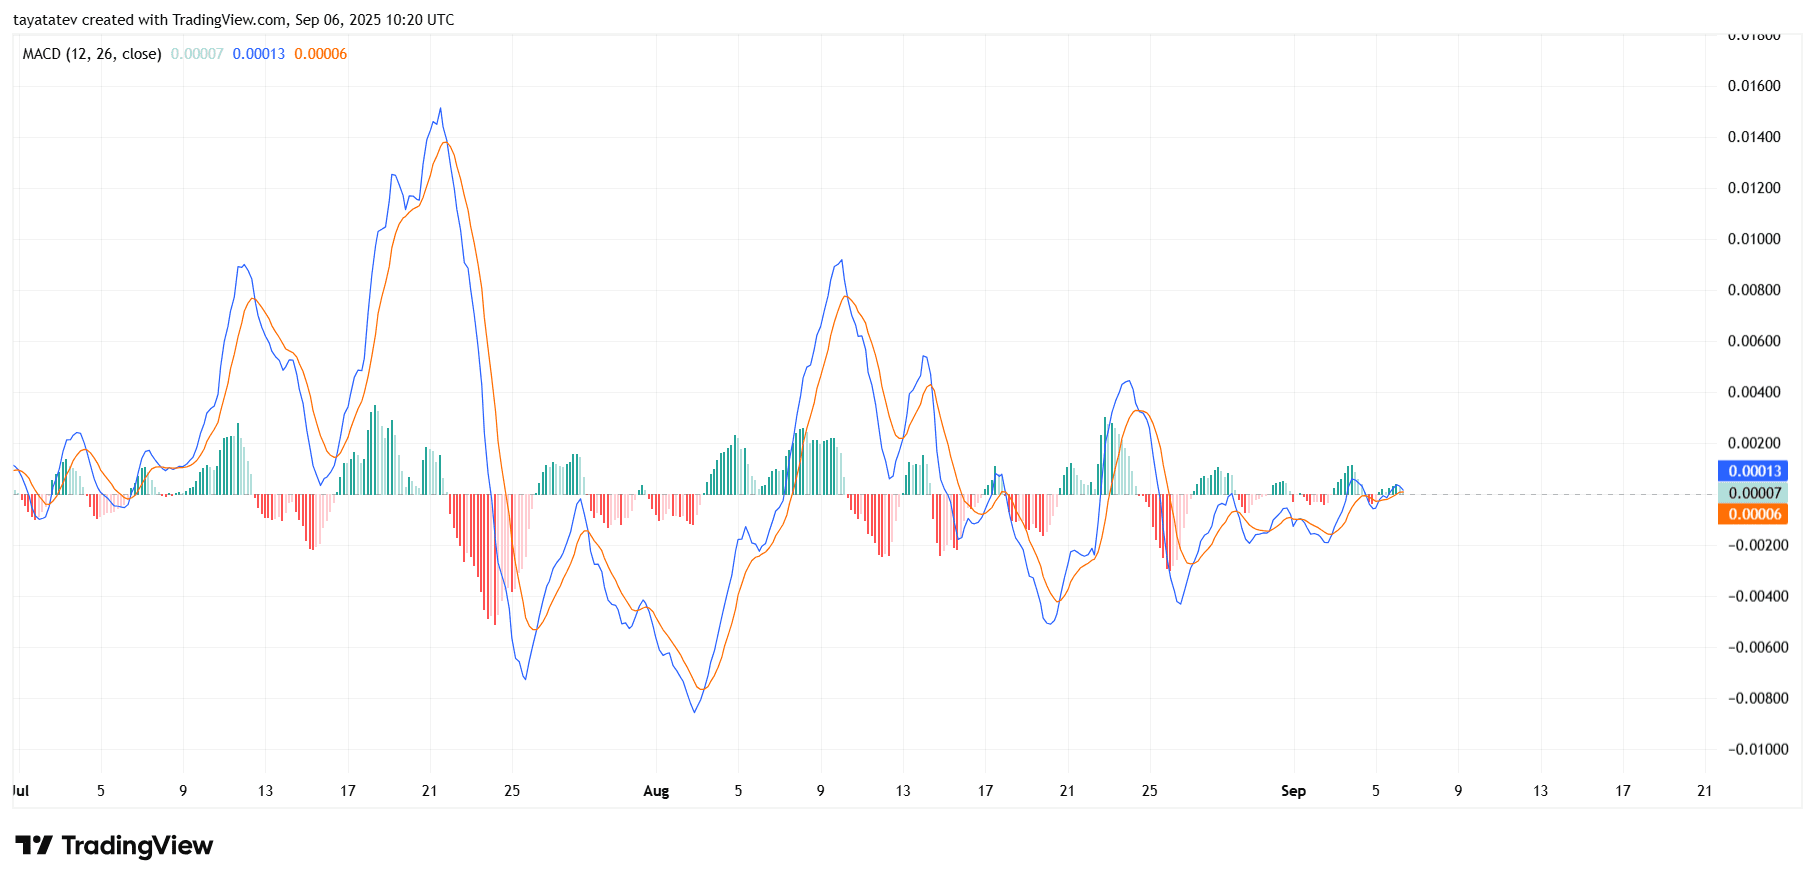Image resolution: width=1815 pixels, height=883 pixels.
Task: Click the teal 0.00007 price-scale tag
Action: (x=1754, y=493)
